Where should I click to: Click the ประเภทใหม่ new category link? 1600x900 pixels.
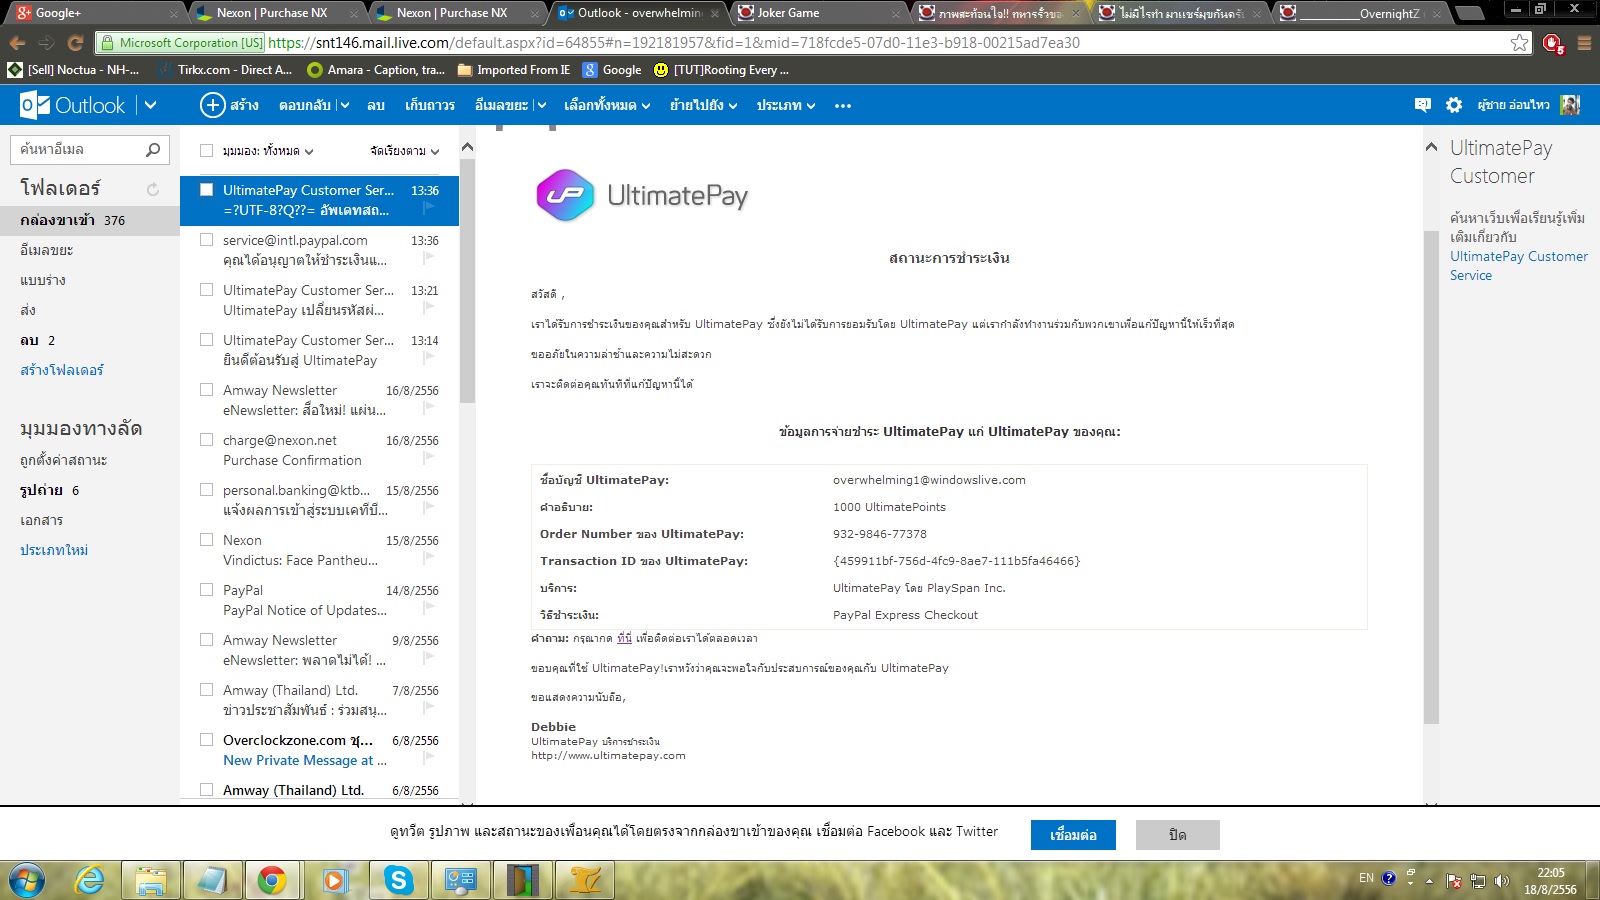click(54, 550)
